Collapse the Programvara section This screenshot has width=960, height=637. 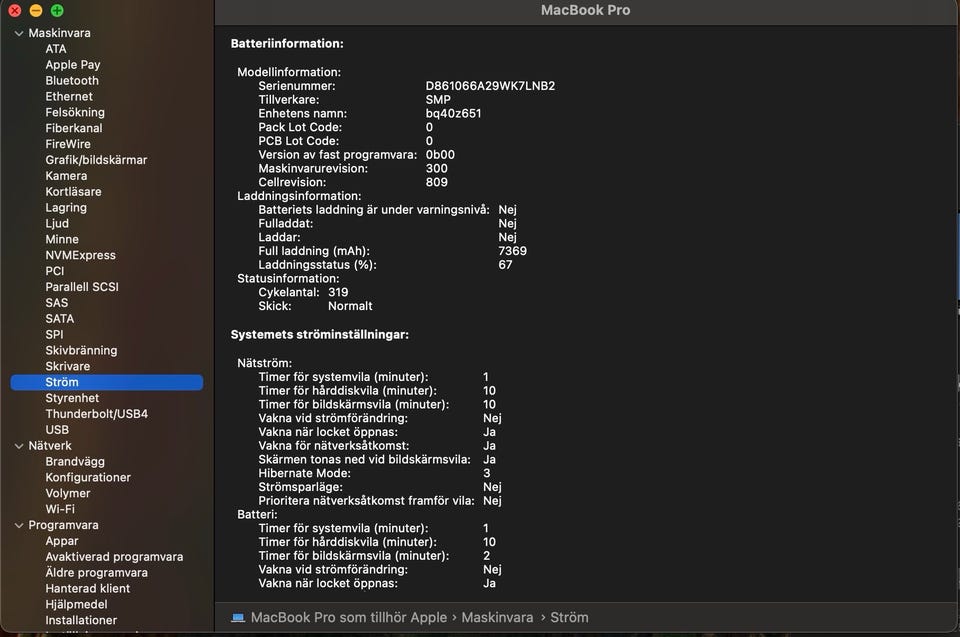19,525
